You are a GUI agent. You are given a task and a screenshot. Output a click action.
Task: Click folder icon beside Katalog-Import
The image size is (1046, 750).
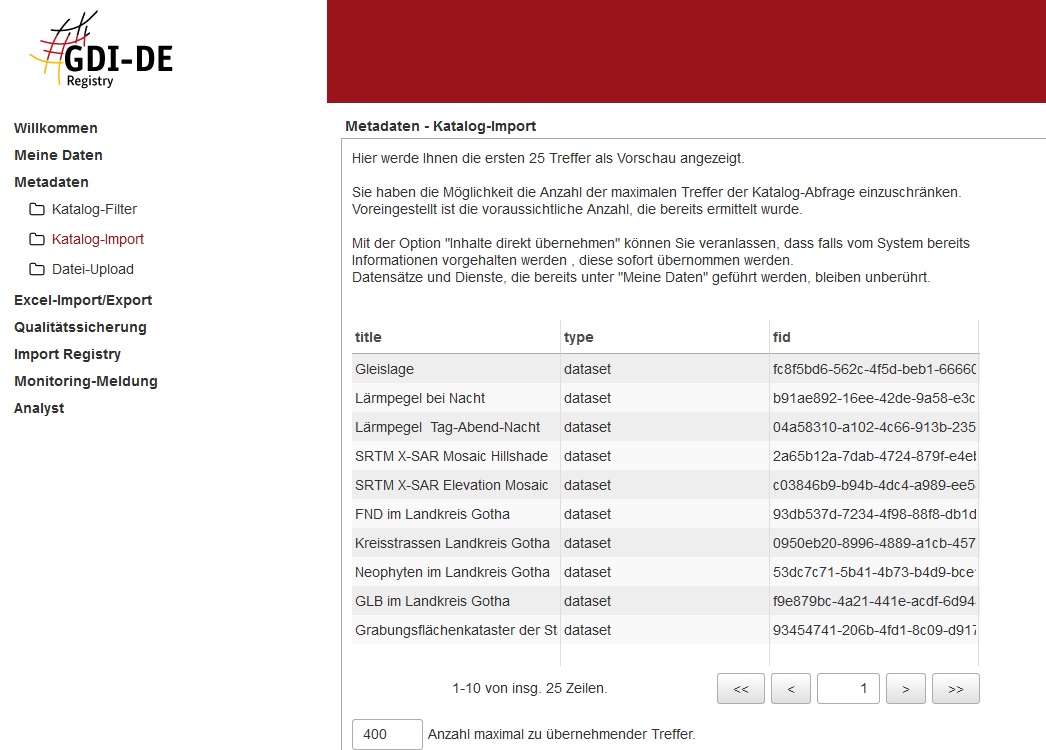37,240
